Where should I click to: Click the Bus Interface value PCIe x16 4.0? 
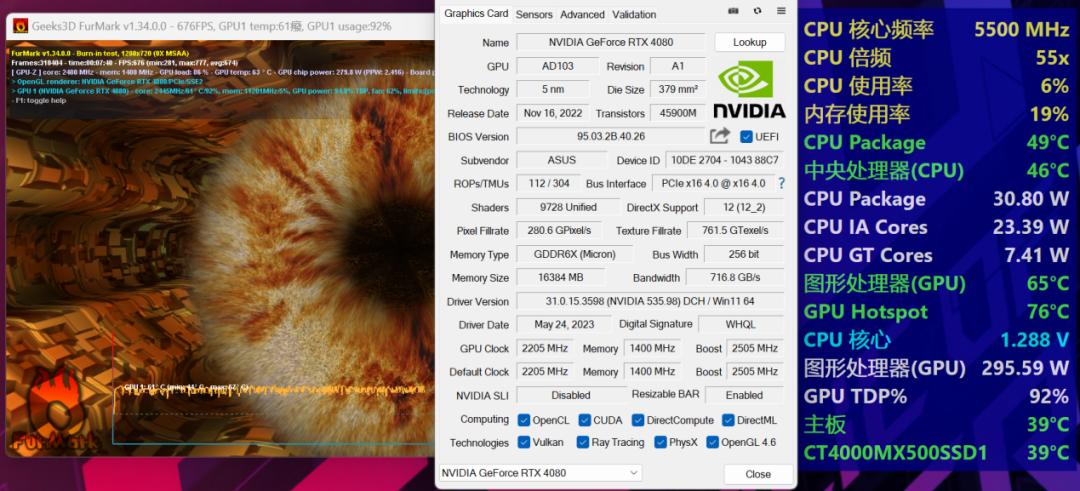[x=713, y=183]
